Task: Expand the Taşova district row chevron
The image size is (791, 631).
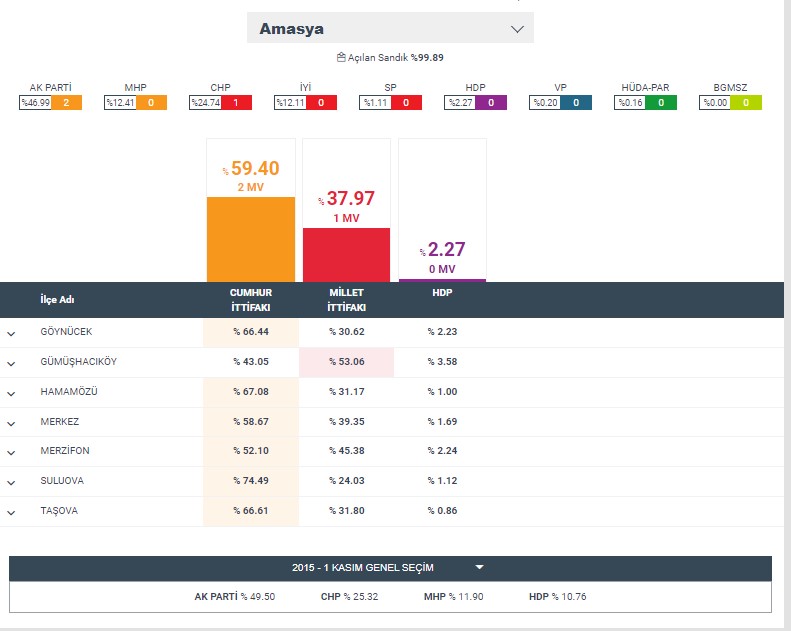Action: point(11,513)
